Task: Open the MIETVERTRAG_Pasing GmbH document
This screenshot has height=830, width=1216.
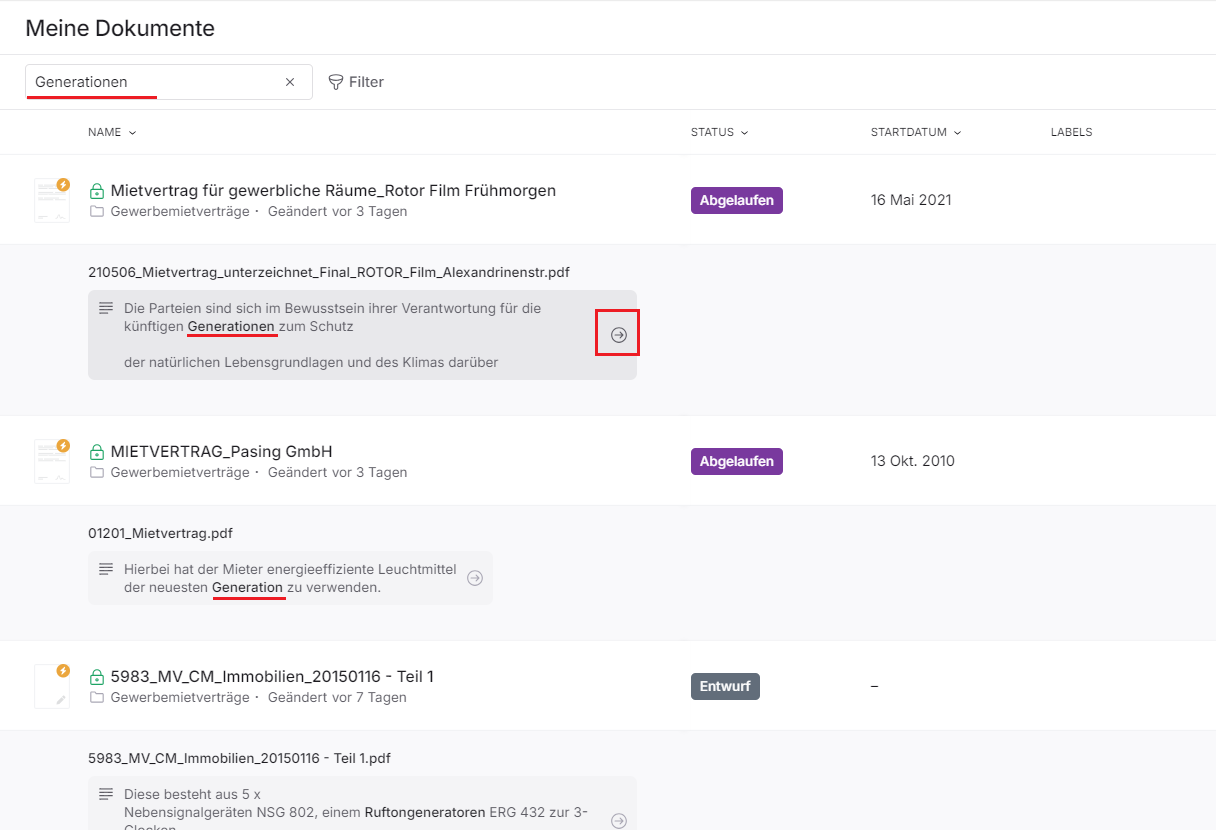Action: pyautogui.click(x=221, y=451)
